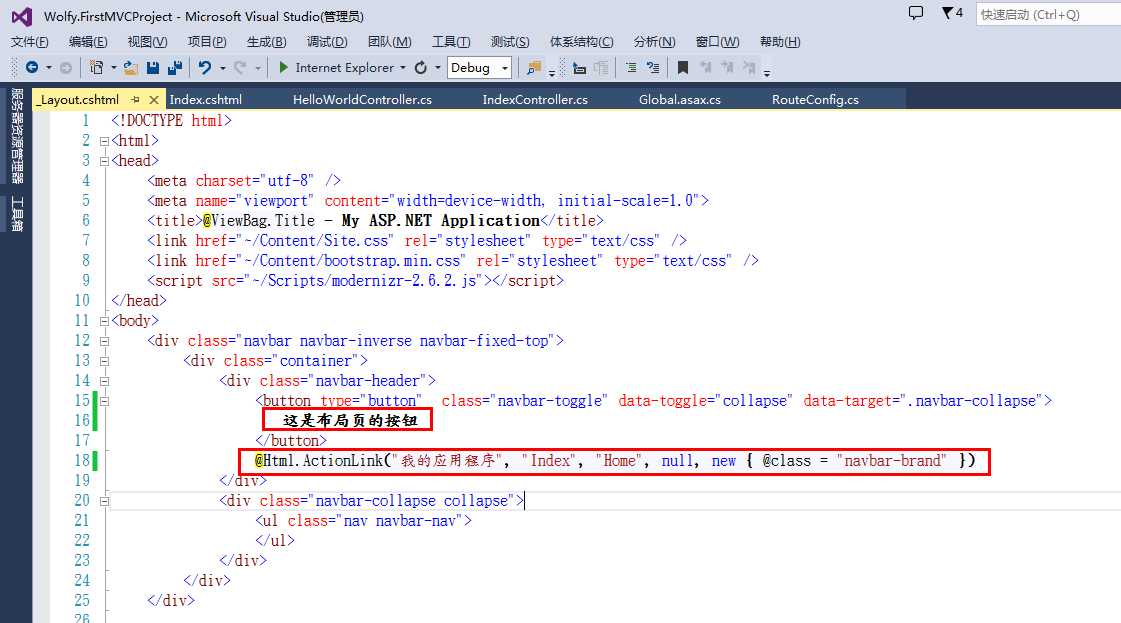The width and height of the screenshot is (1121, 623).
Task: Pin the _Layout.cshtml tab
Action: (135, 99)
